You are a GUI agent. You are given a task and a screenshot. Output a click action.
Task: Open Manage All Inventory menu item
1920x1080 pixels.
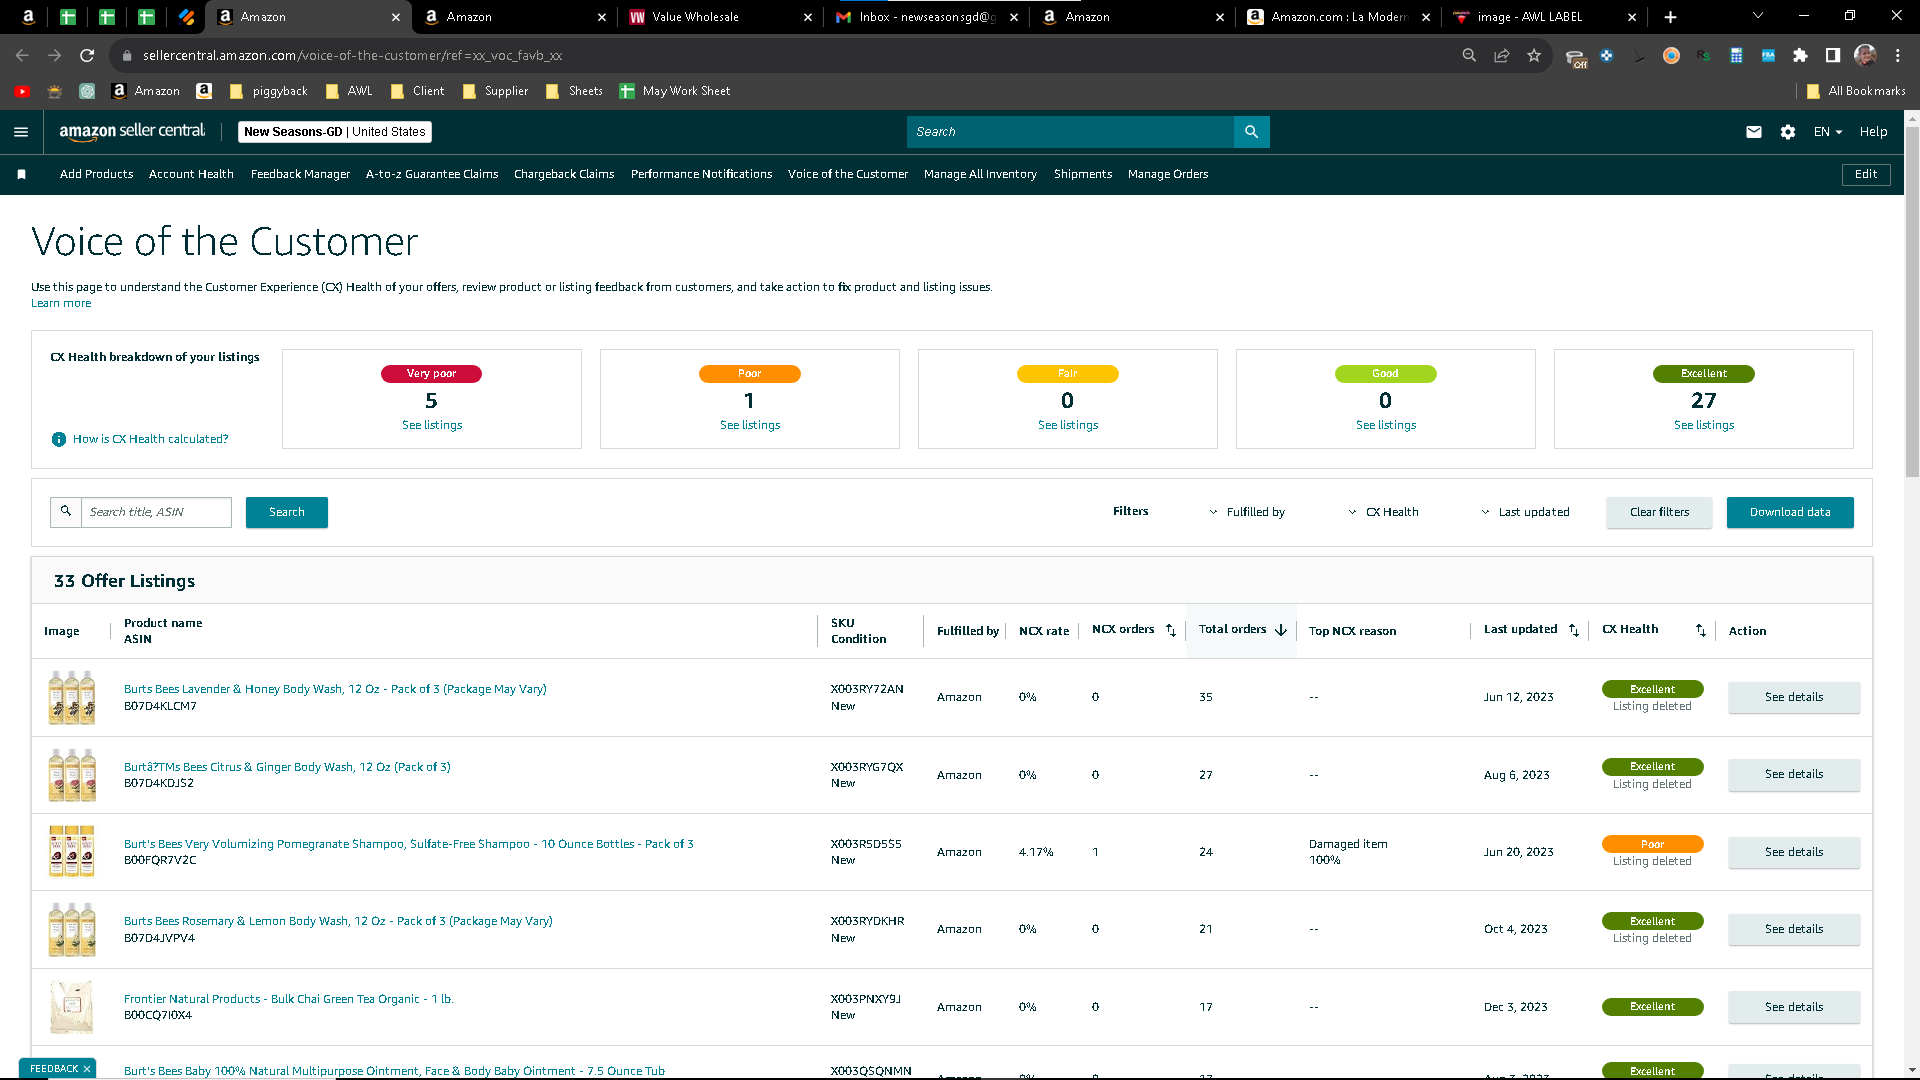pyautogui.click(x=980, y=175)
